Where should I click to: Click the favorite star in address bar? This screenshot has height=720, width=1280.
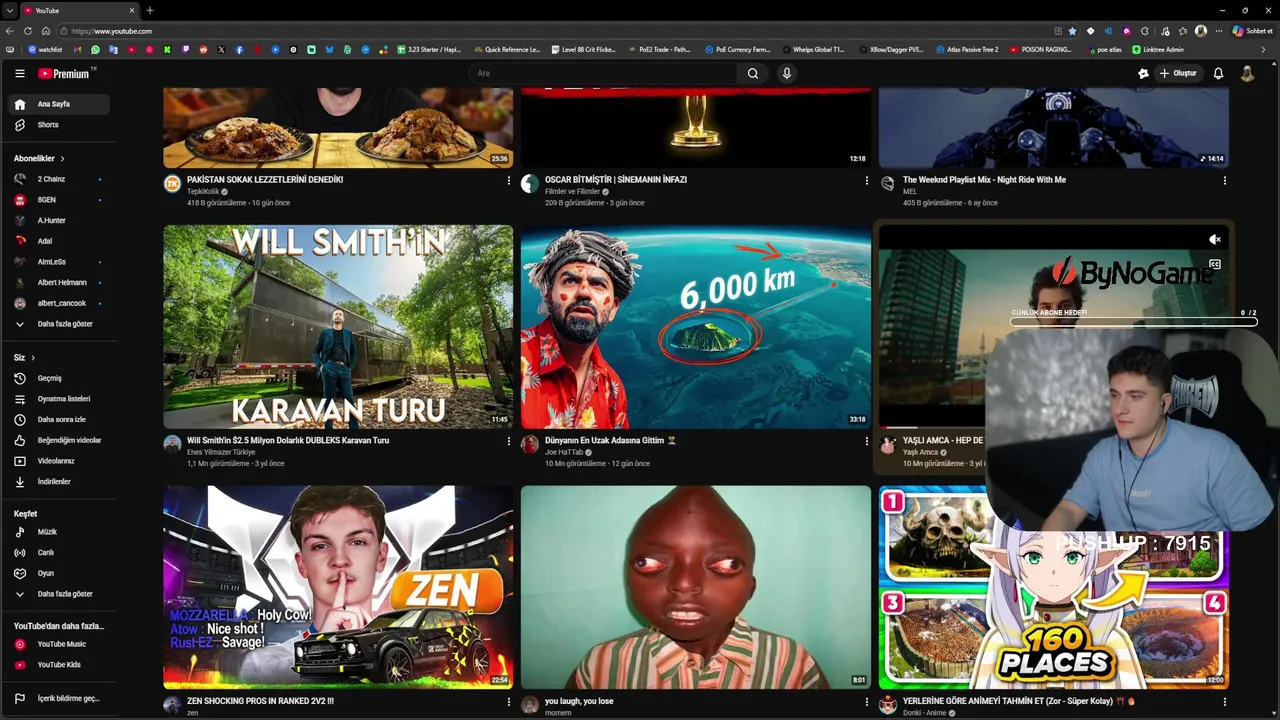click(1073, 31)
